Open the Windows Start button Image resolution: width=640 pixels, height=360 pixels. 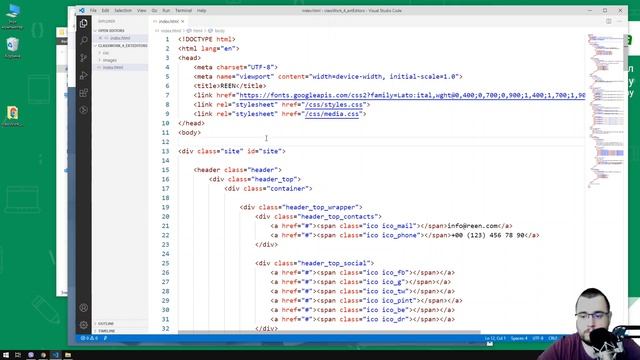pyautogui.click(x=6, y=355)
